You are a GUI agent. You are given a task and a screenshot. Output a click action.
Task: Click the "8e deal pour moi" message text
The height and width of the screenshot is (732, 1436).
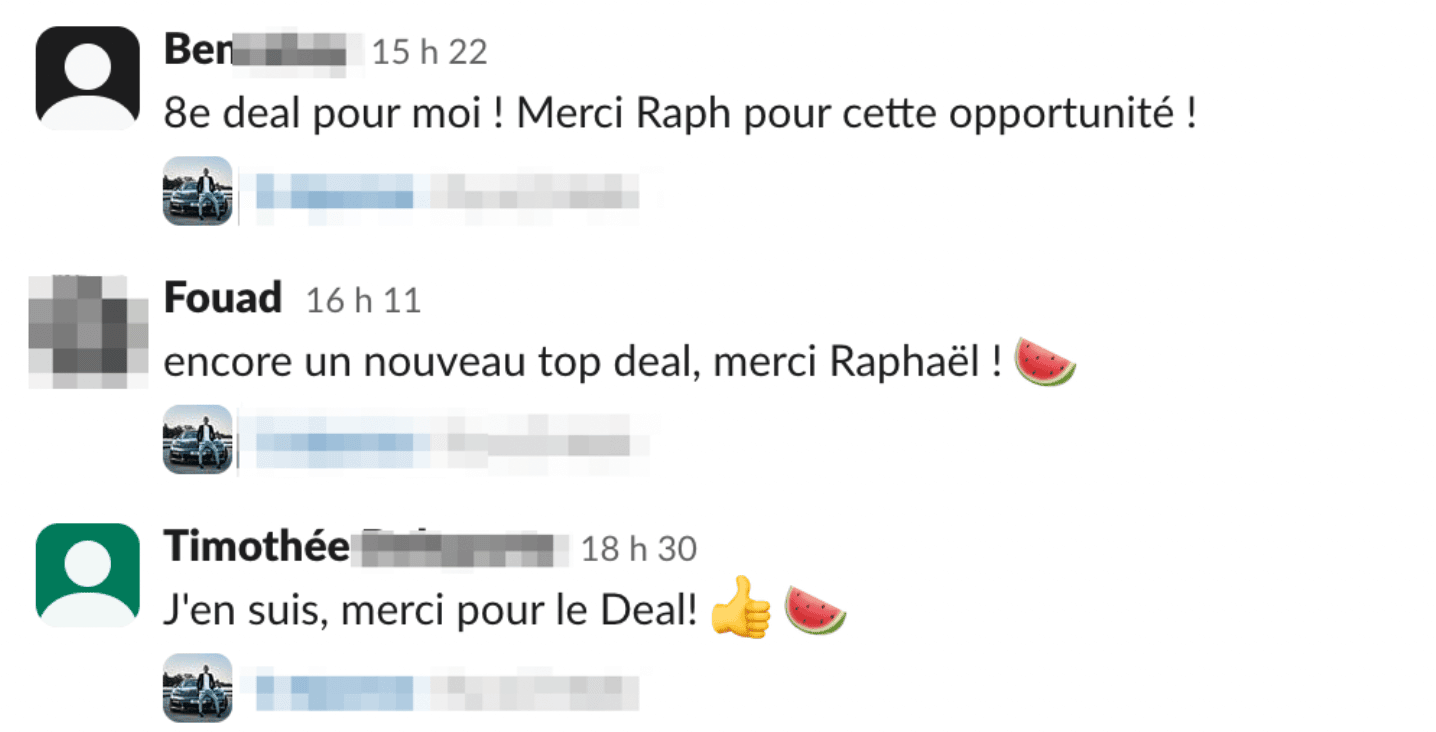pos(679,115)
